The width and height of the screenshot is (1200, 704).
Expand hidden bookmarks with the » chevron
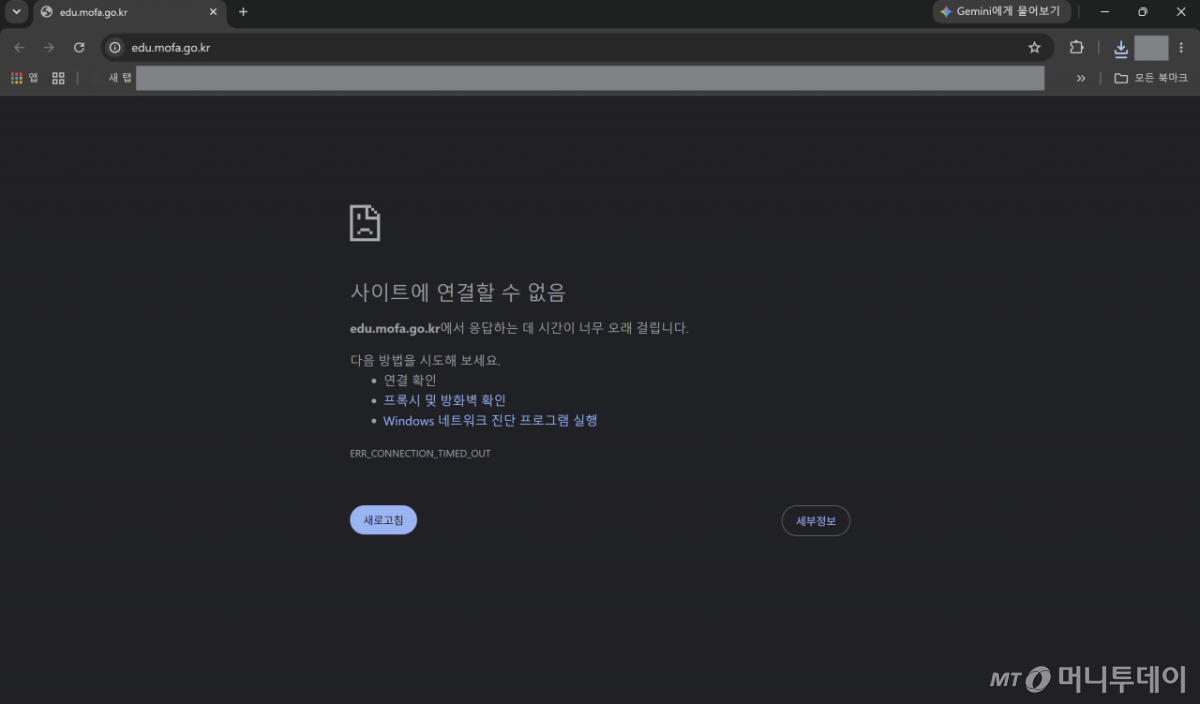pyautogui.click(x=1080, y=77)
